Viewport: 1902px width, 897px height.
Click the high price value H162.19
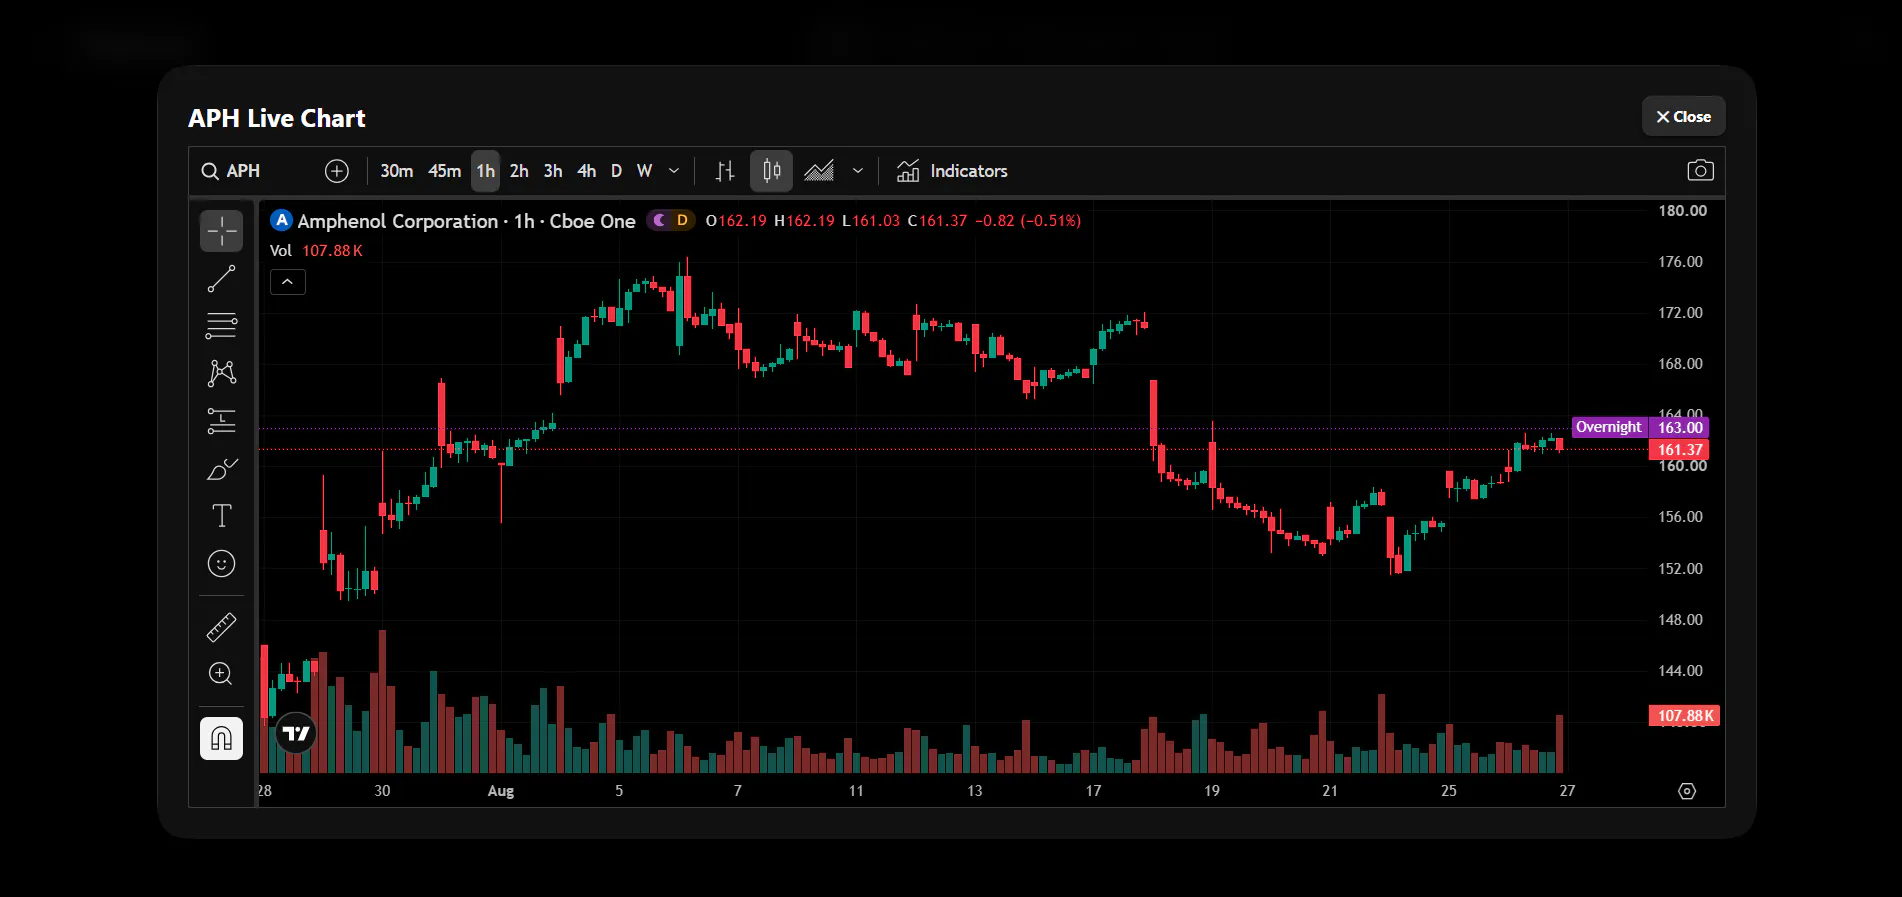(x=804, y=221)
